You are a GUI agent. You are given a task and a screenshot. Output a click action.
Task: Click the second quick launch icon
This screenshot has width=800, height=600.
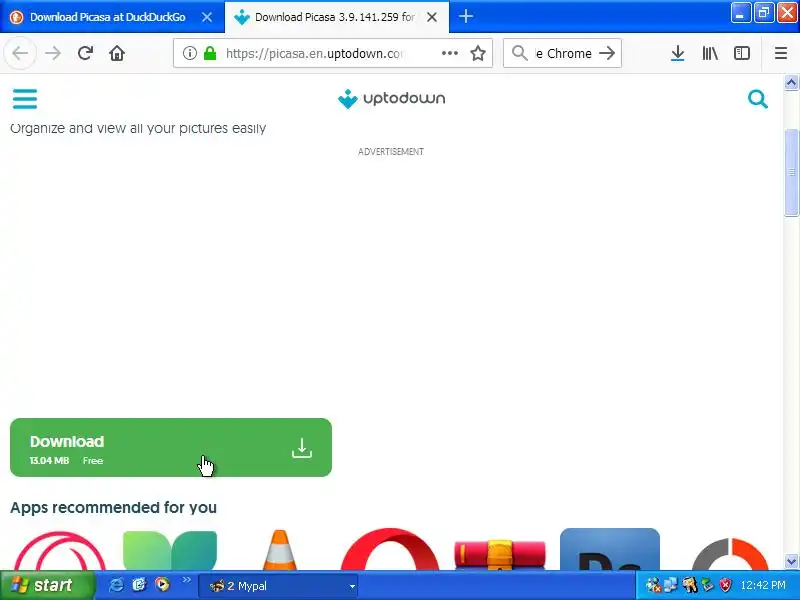coord(139,585)
